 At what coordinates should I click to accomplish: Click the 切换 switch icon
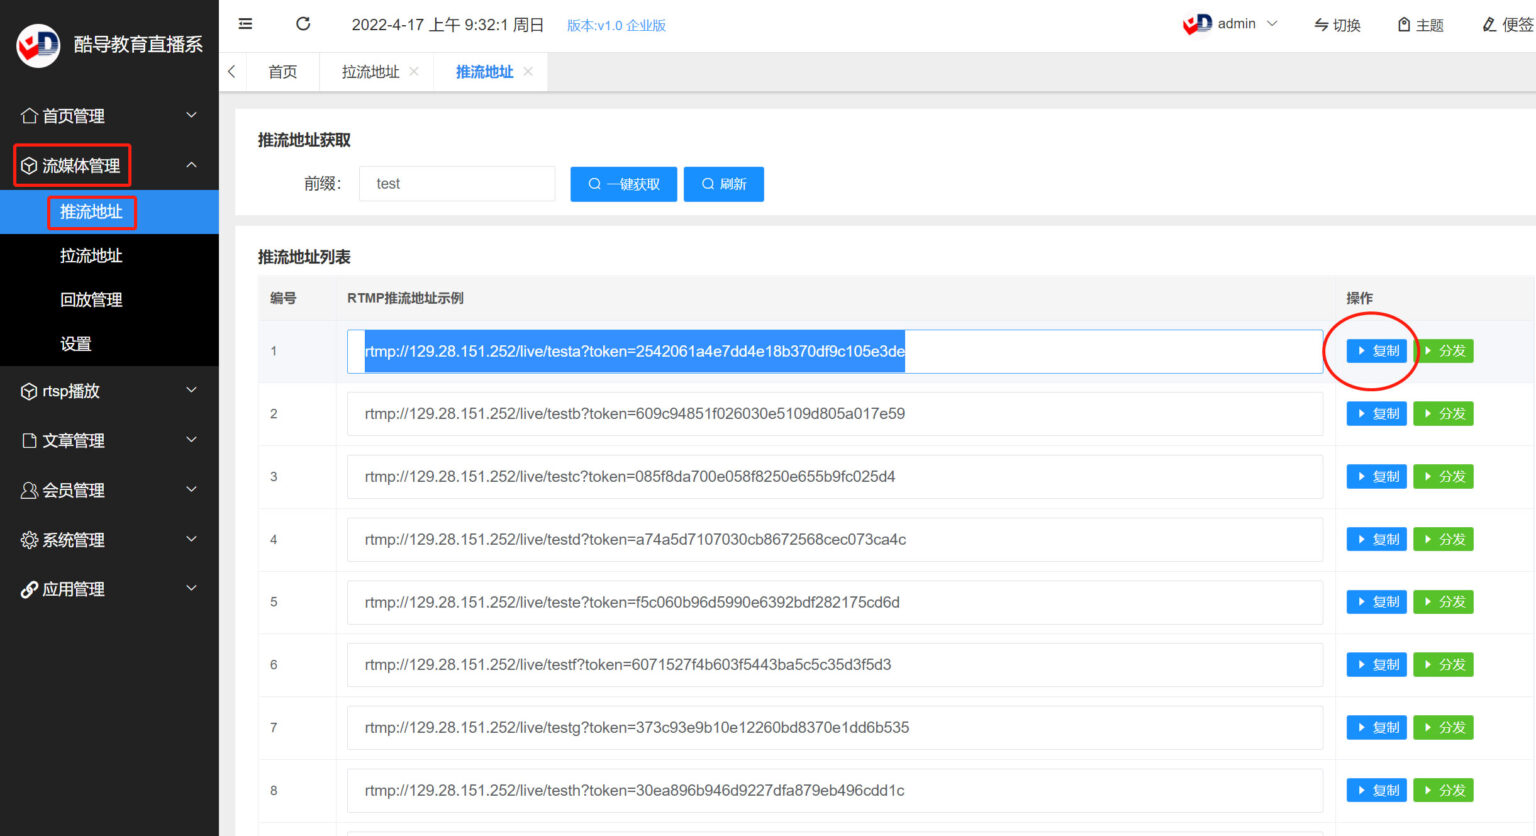(1321, 25)
